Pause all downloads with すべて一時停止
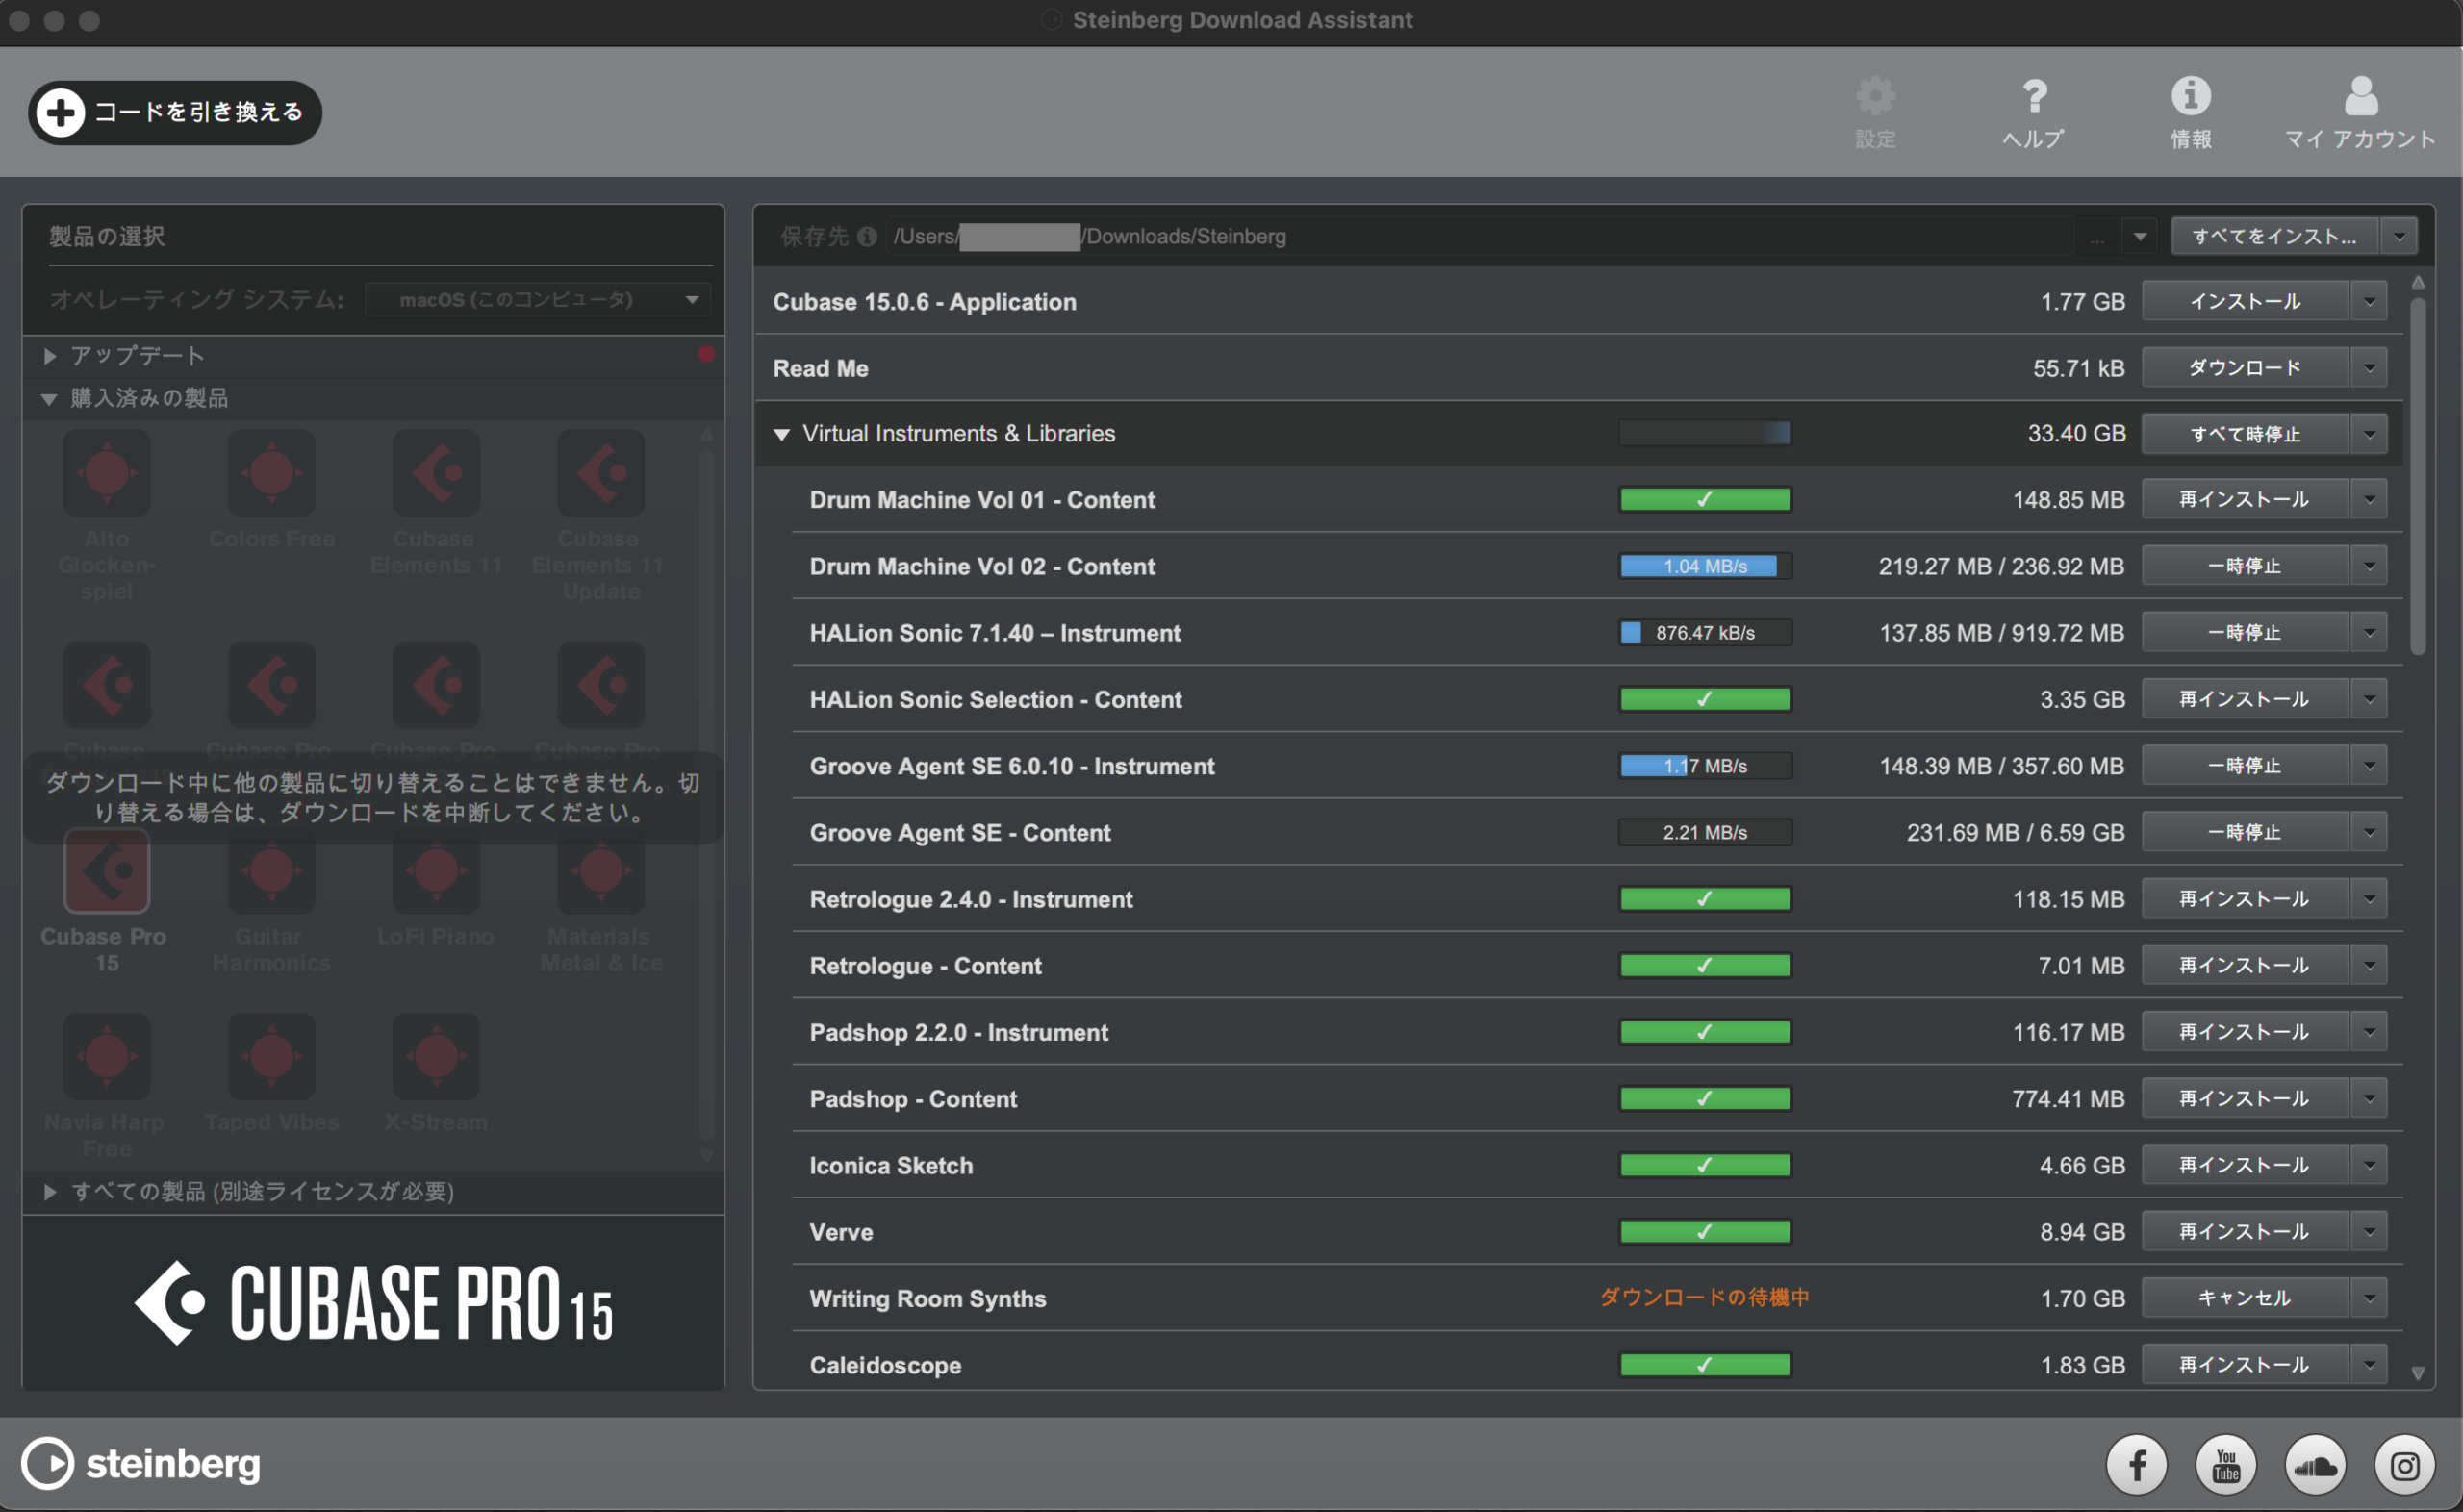 (x=2244, y=434)
